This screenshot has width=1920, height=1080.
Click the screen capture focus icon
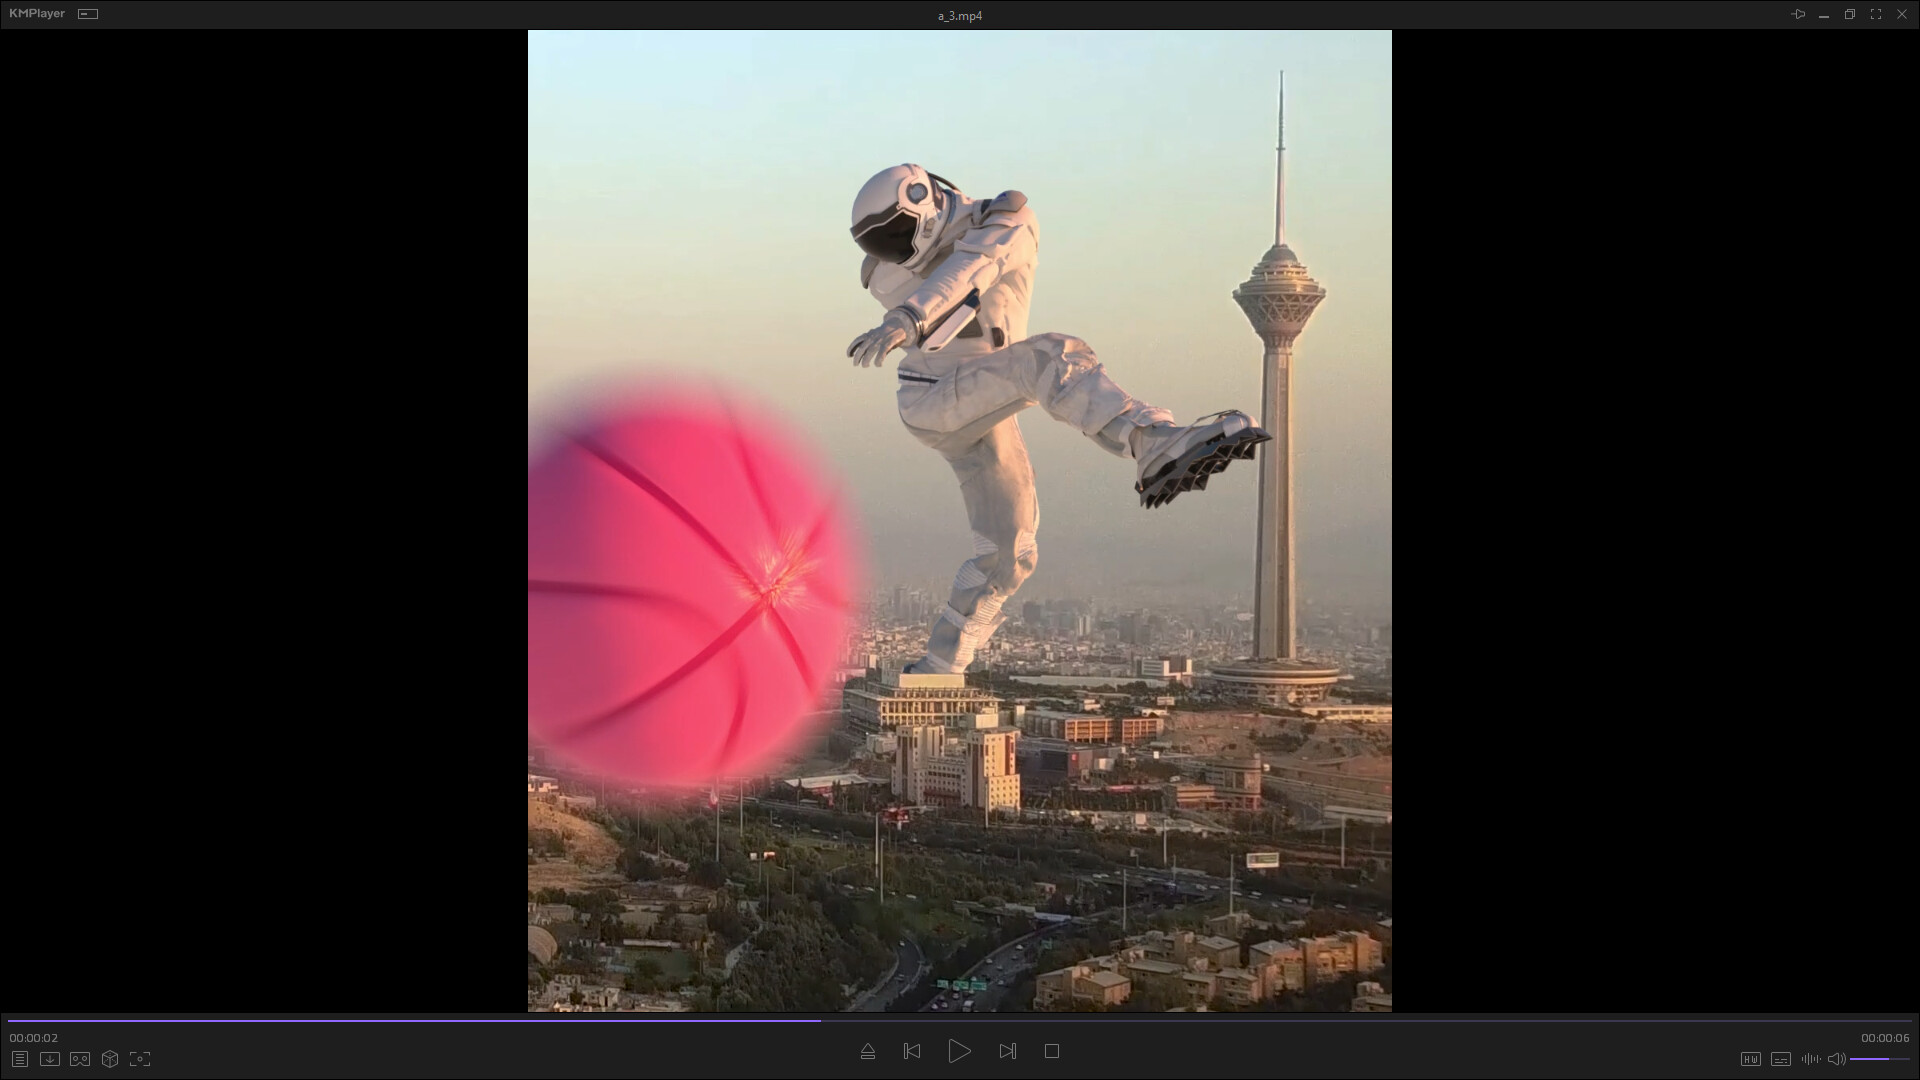click(x=140, y=1059)
